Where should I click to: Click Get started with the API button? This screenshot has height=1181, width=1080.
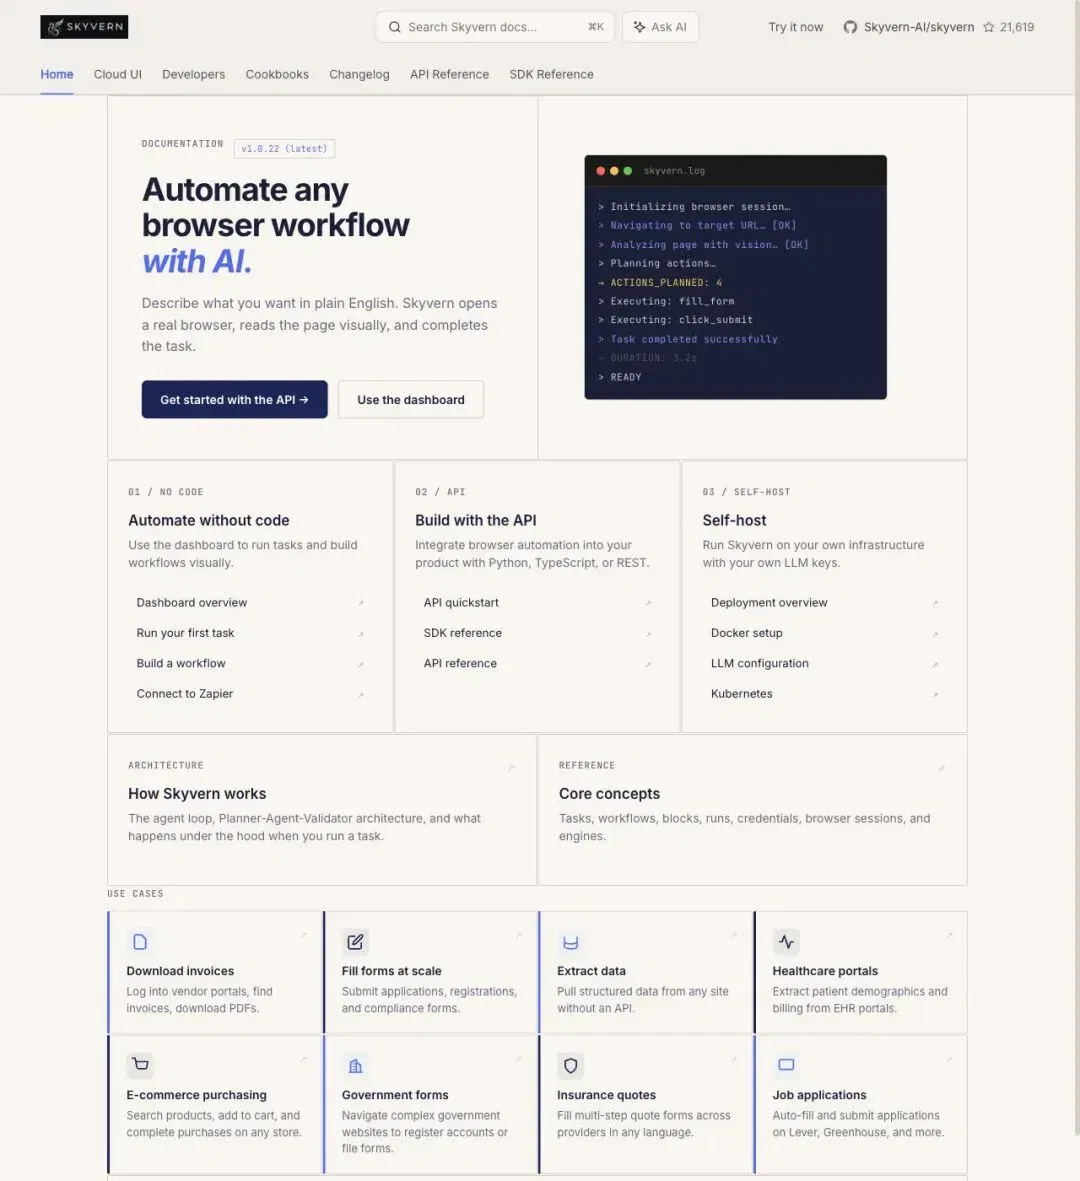pos(234,399)
